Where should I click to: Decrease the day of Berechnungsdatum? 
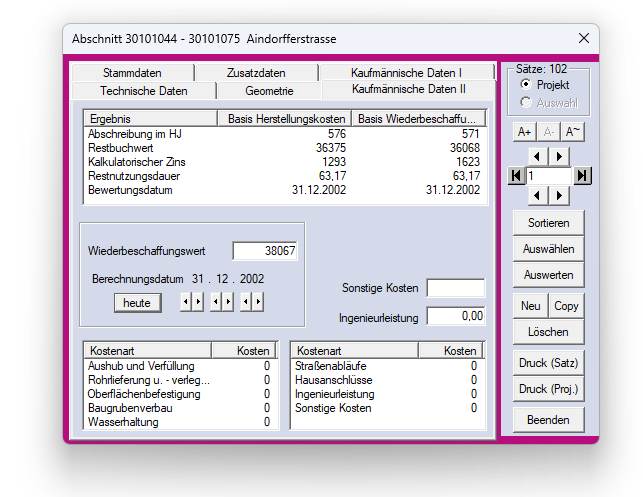tap(185, 301)
